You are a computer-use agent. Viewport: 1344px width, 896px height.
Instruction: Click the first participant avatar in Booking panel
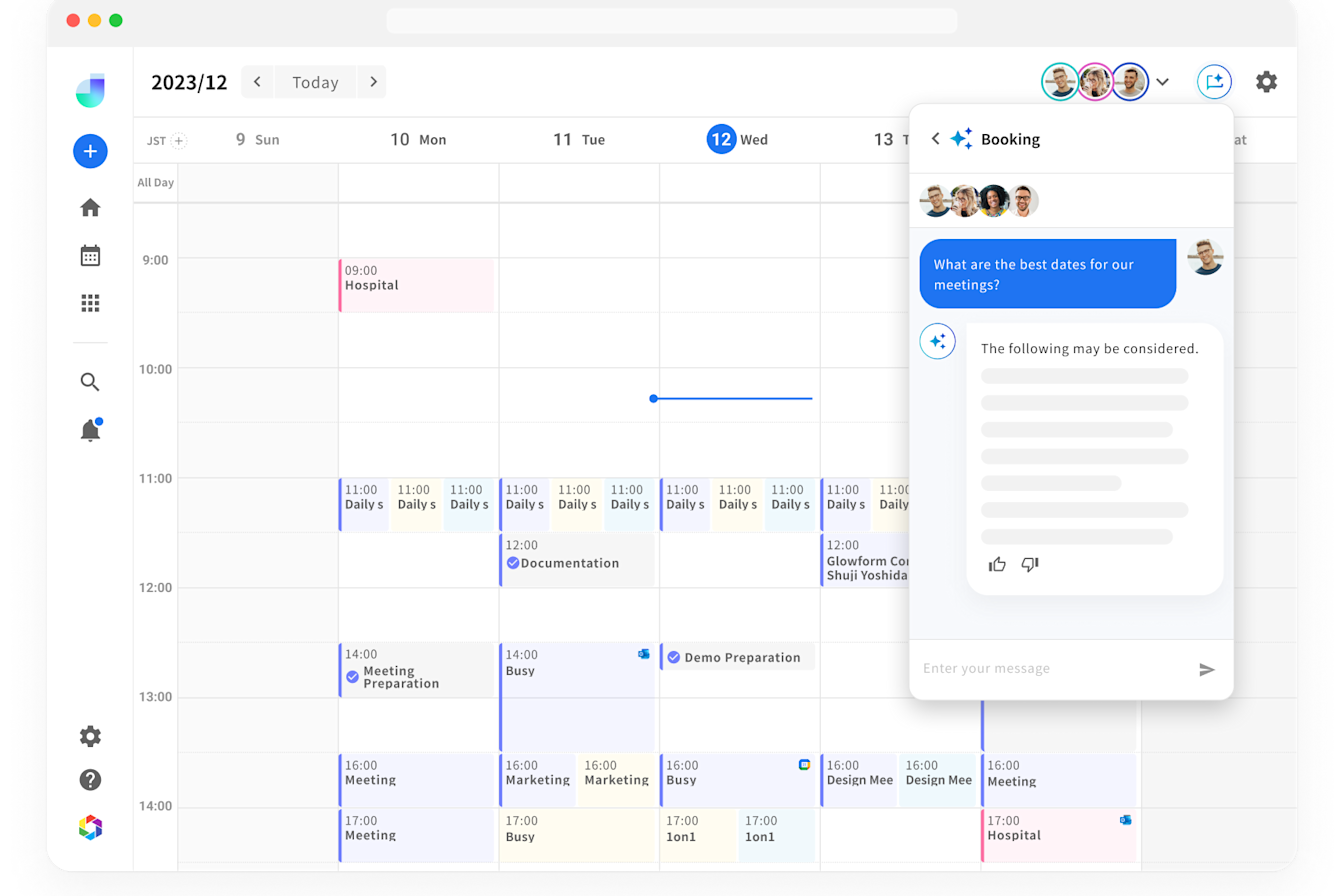tap(936, 201)
